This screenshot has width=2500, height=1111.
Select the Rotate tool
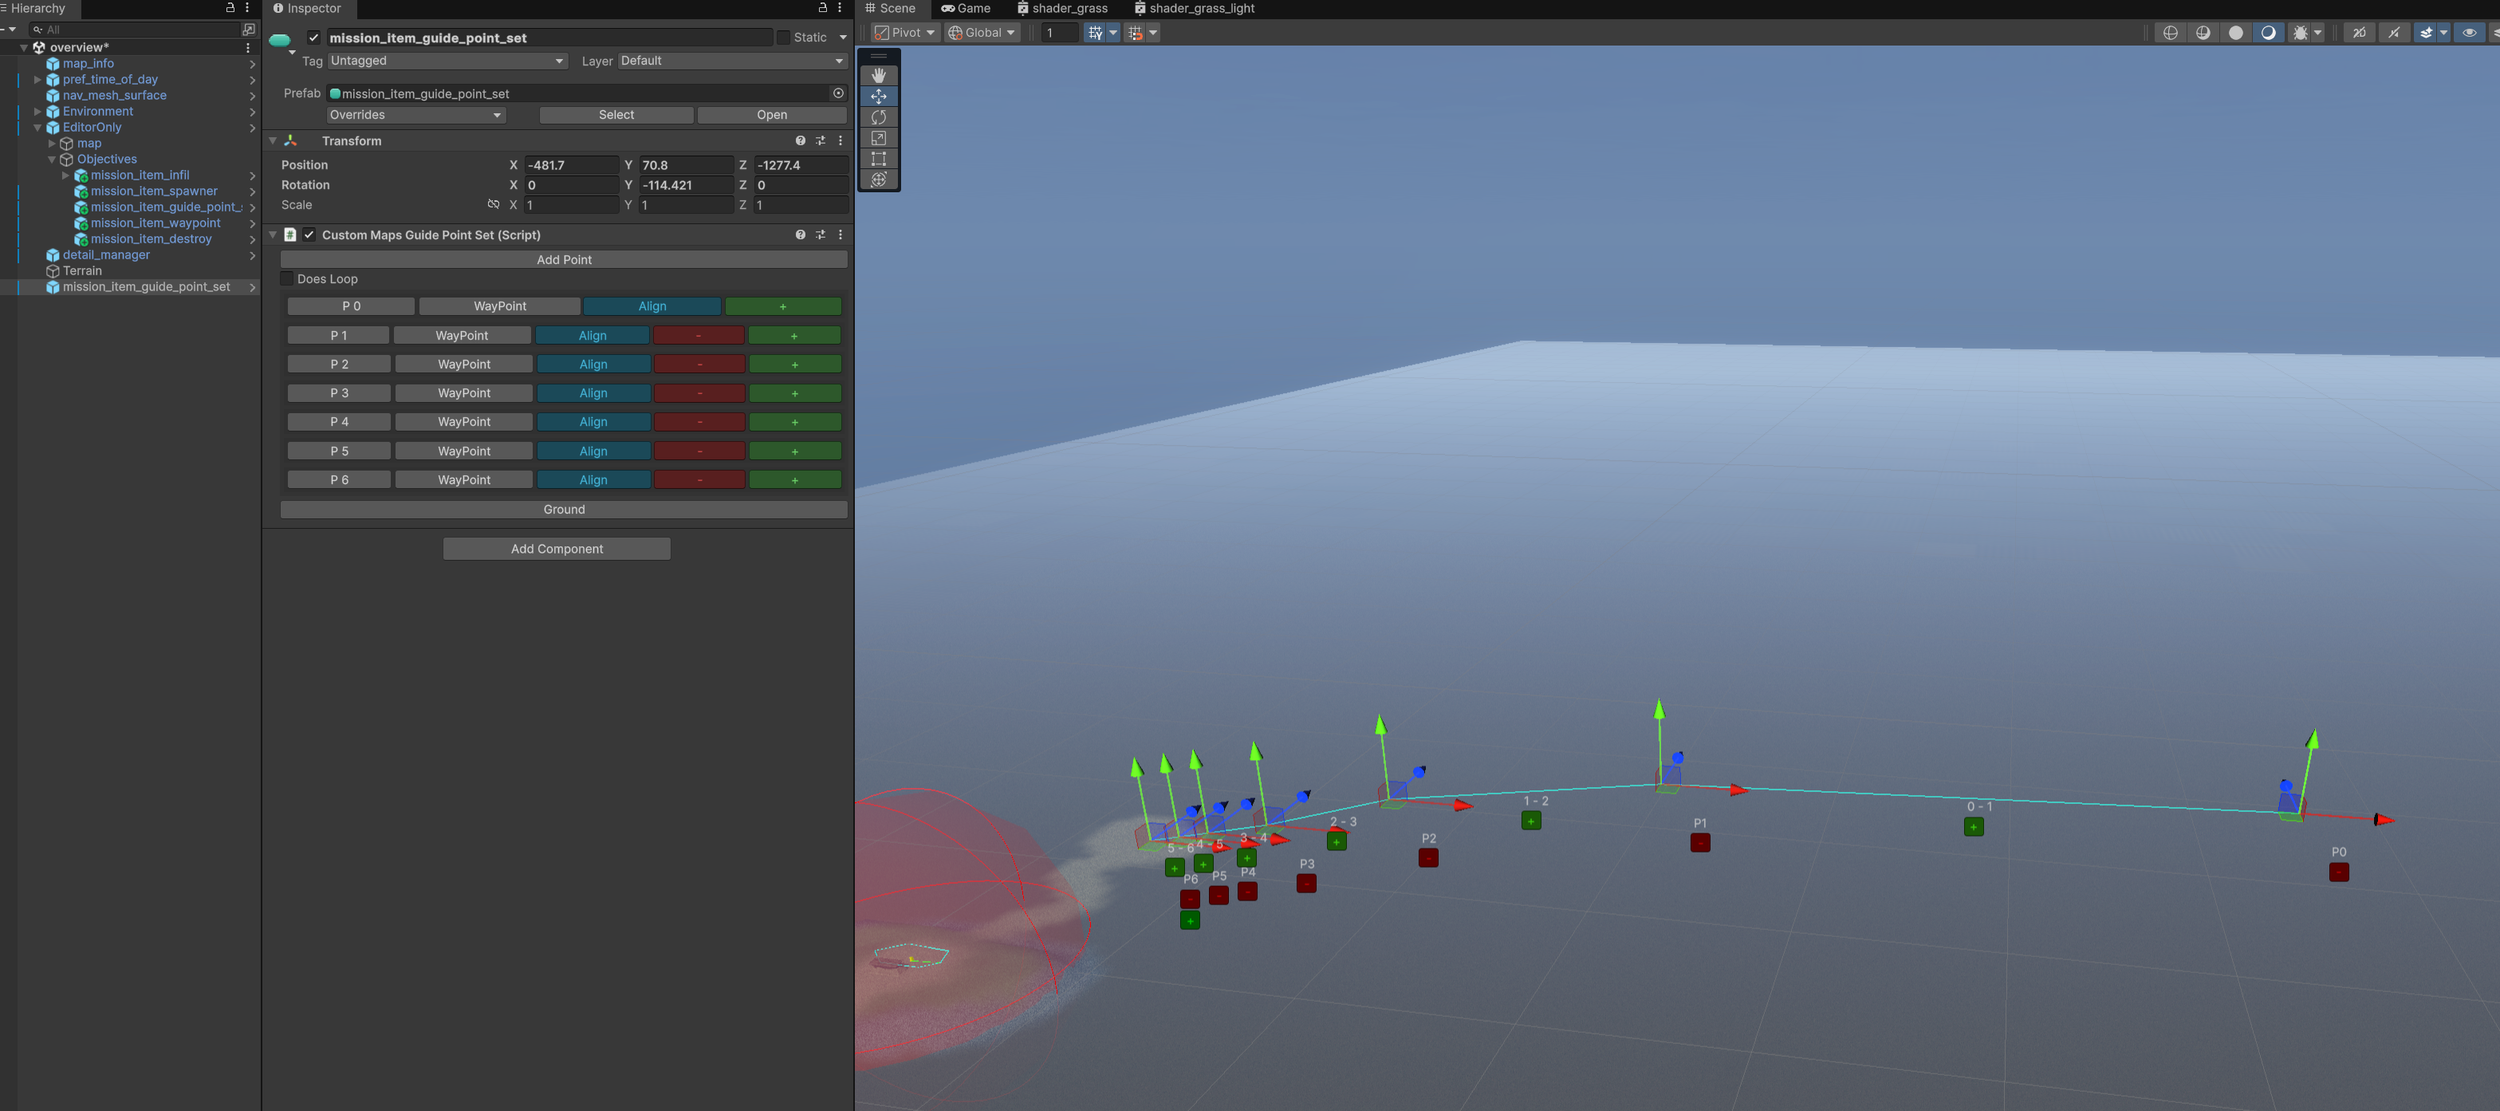878,117
